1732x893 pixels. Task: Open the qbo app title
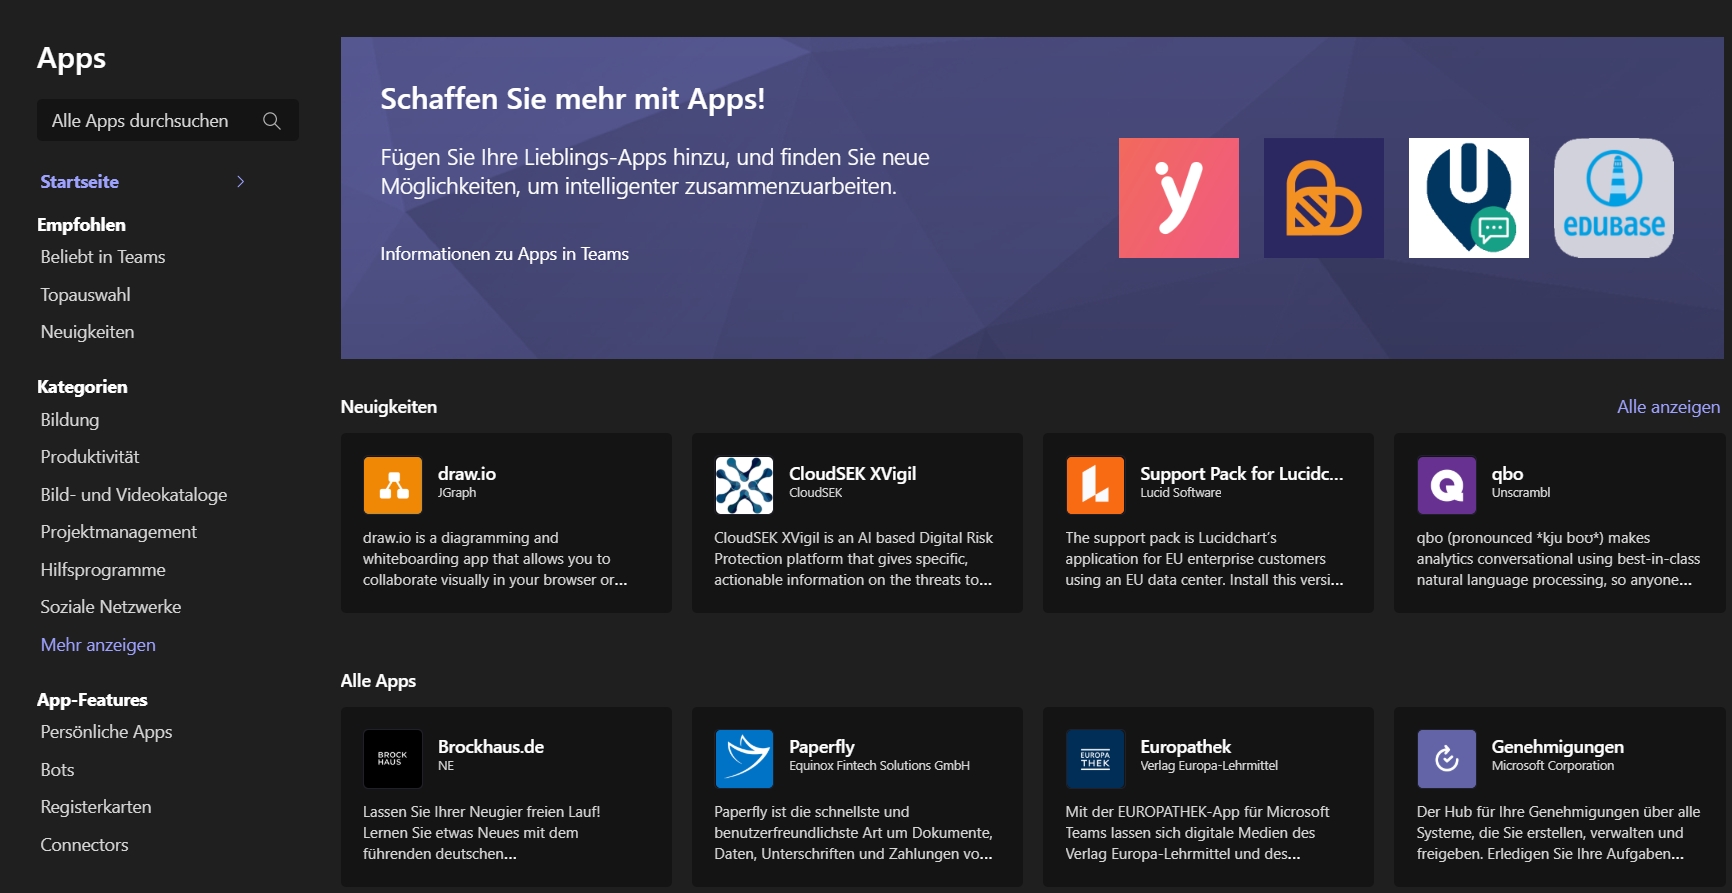pos(1507,474)
